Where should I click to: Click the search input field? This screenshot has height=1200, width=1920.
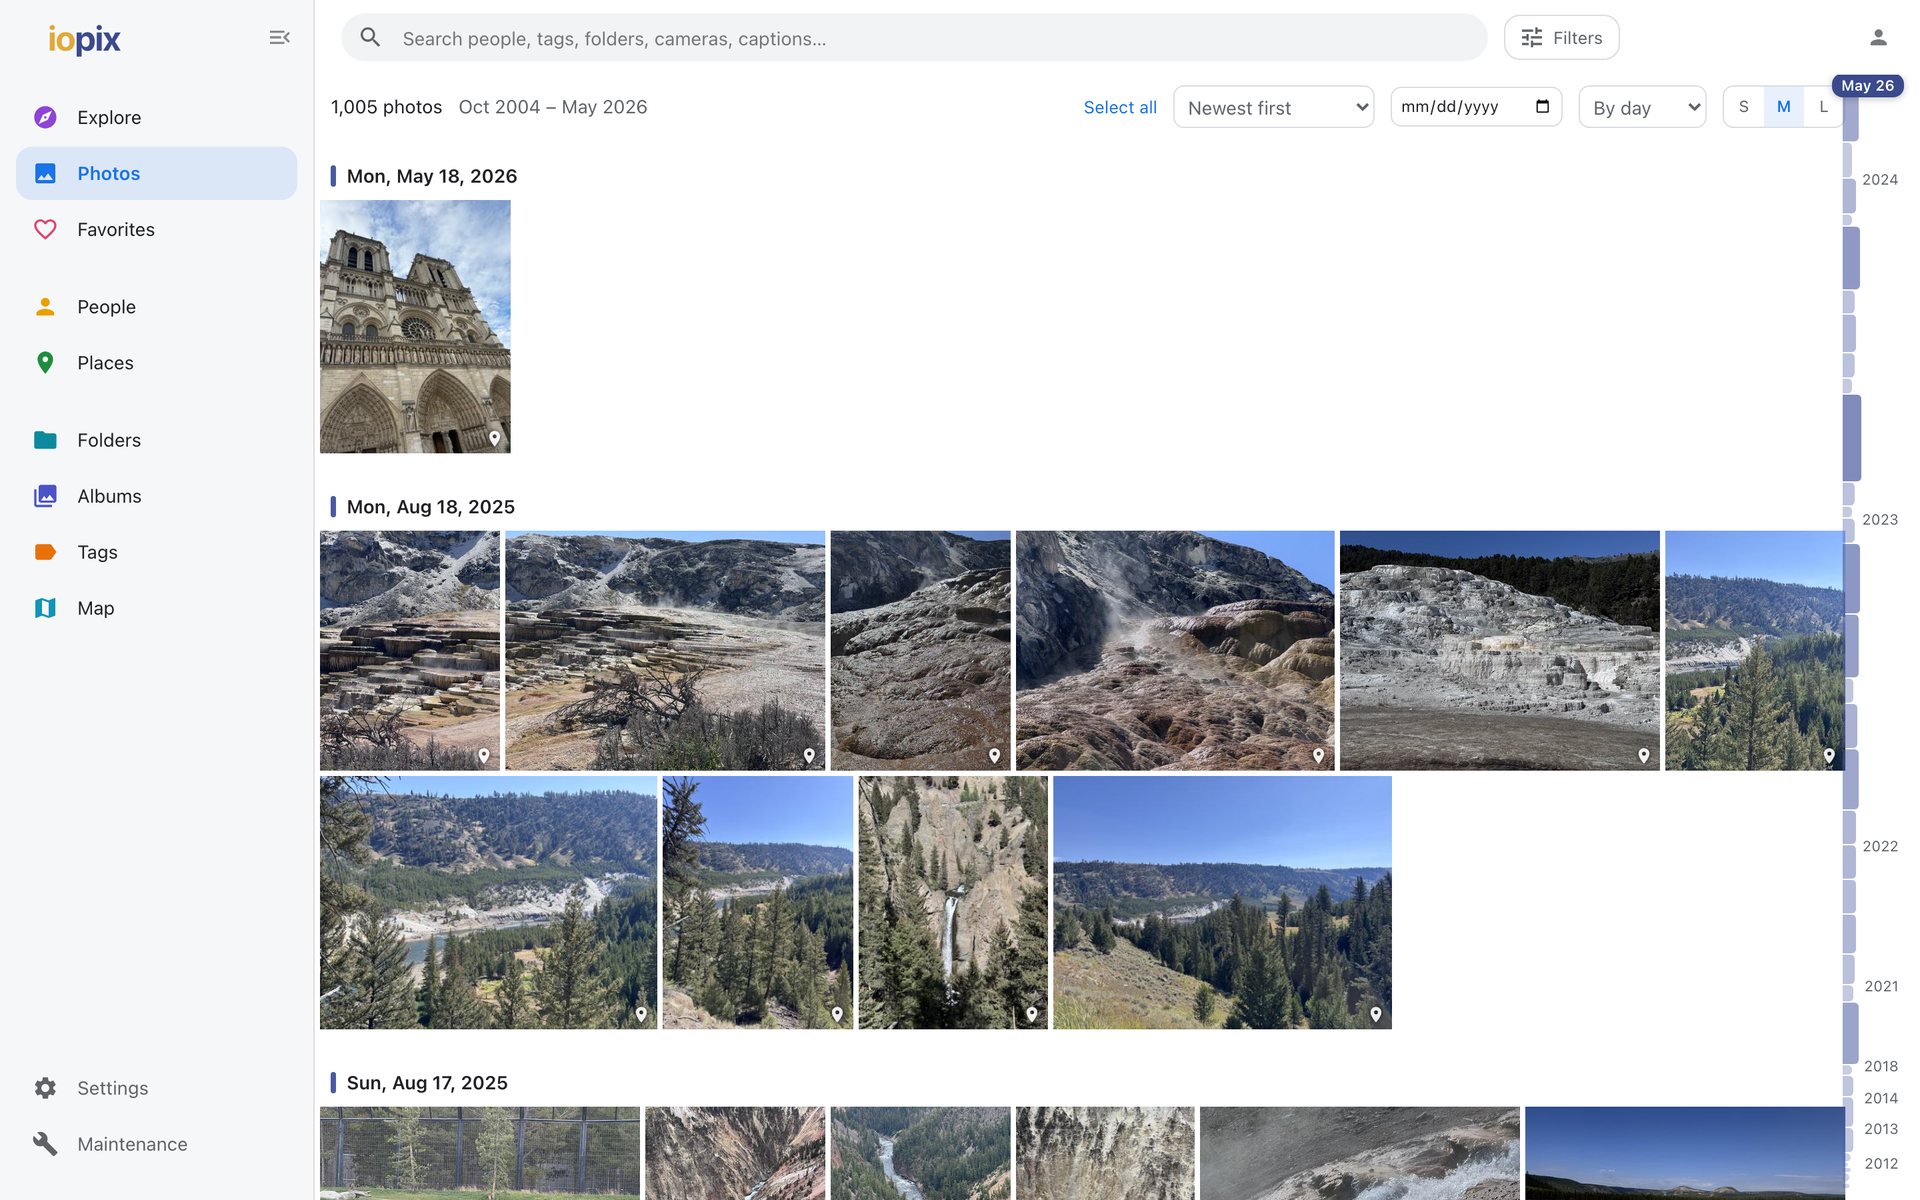pyautogui.click(x=914, y=38)
